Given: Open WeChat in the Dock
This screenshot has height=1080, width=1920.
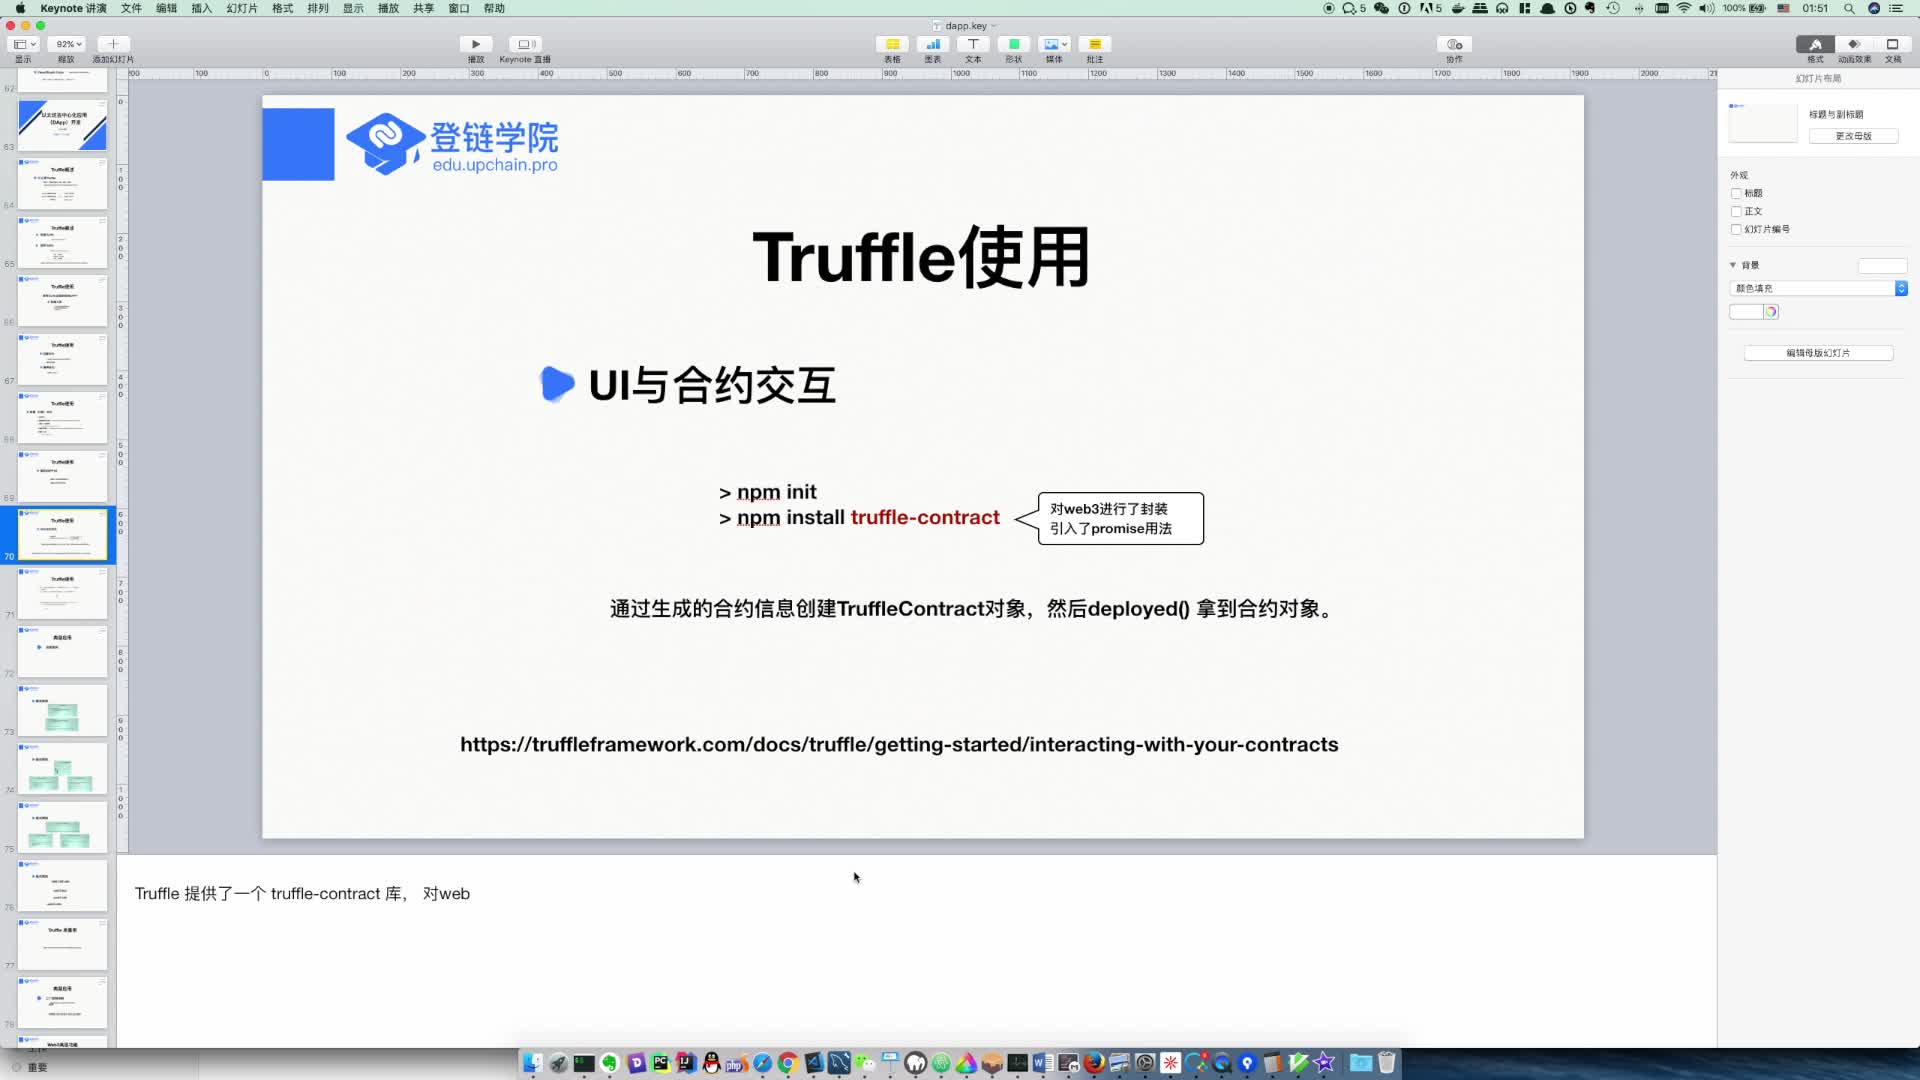Looking at the screenshot, I should pyautogui.click(x=865, y=1063).
